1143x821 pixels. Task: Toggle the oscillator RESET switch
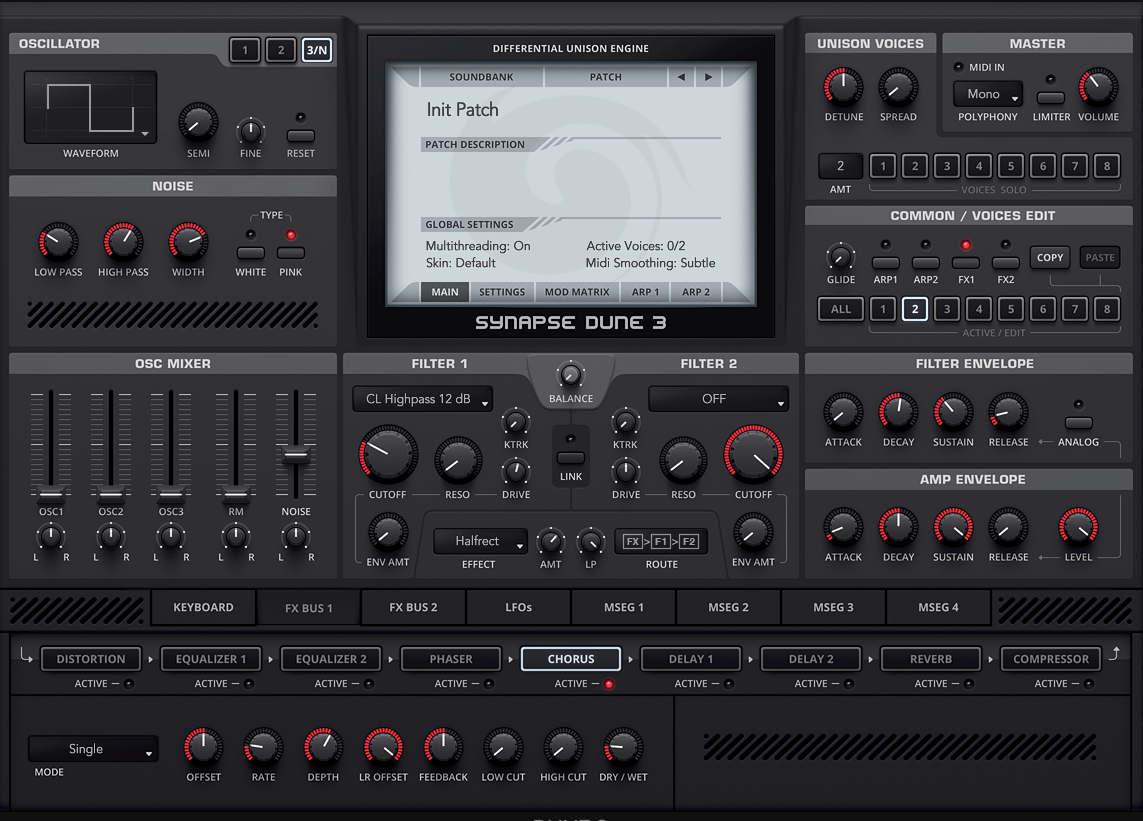click(300, 136)
